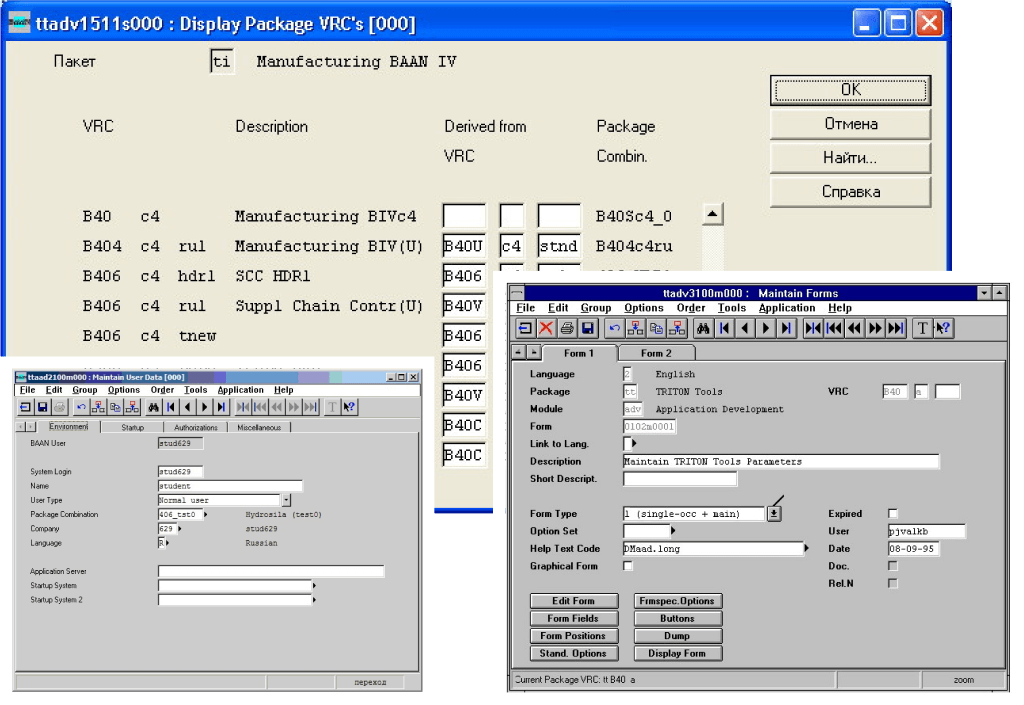
Task: Go to previous record in Maintain Forms toolbar
Action: 745,328
